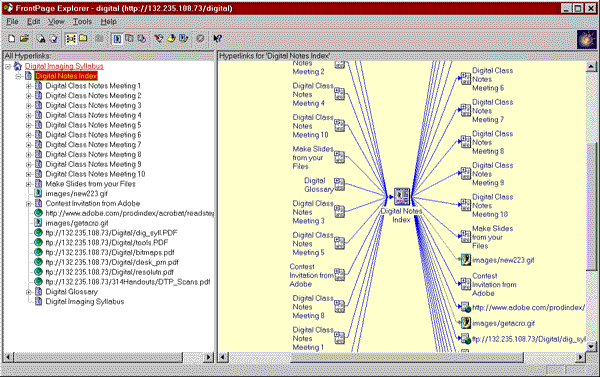Open the File menu
Screen dimensions: 600x377
pyautogui.click(x=12, y=22)
